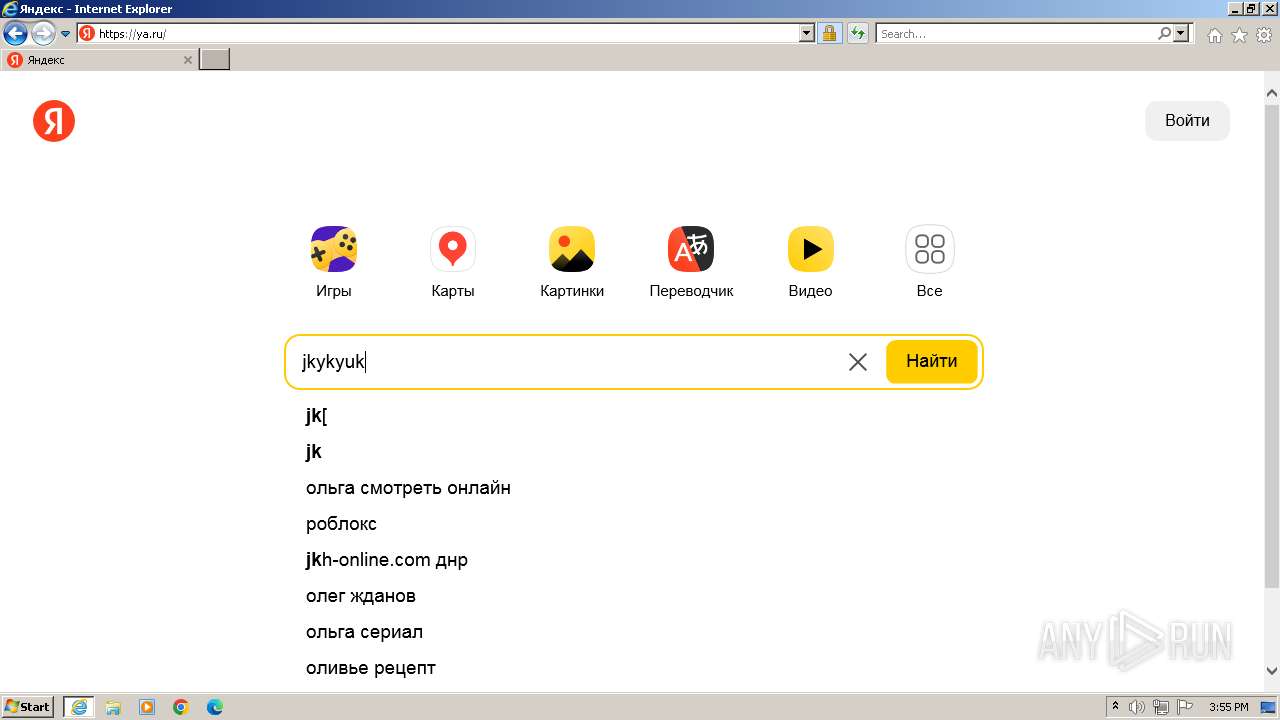The width and height of the screenshot is (1280, 720).
Task: Open the IE Tools gear icon
Action: [x=1264, y=35]
